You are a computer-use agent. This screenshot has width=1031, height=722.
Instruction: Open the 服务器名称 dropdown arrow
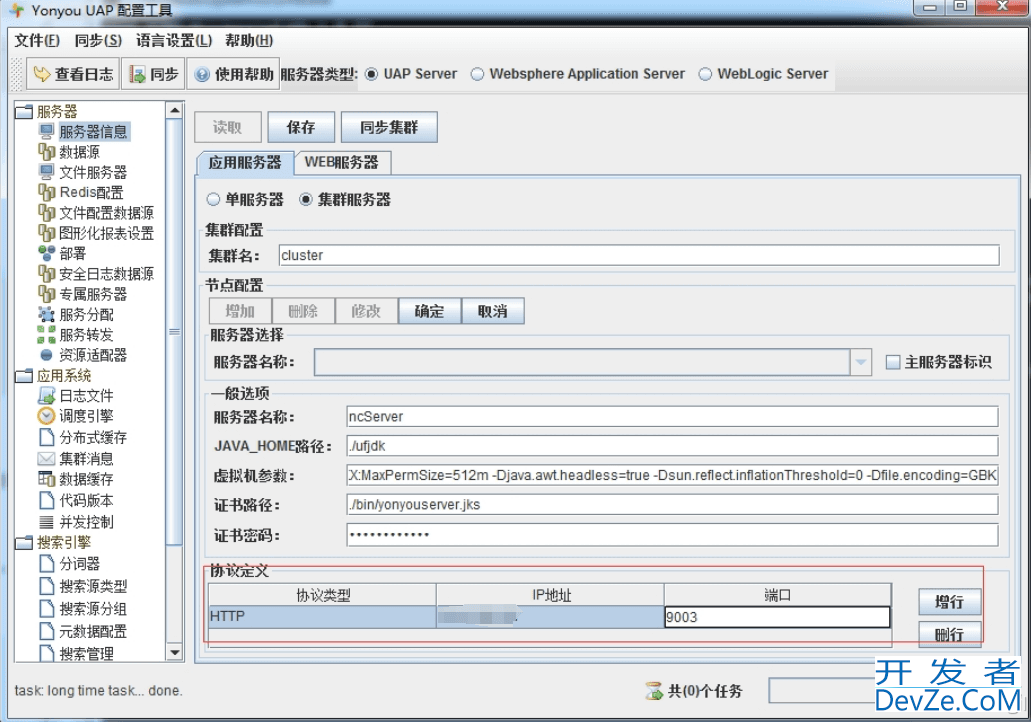coord(861,362)
